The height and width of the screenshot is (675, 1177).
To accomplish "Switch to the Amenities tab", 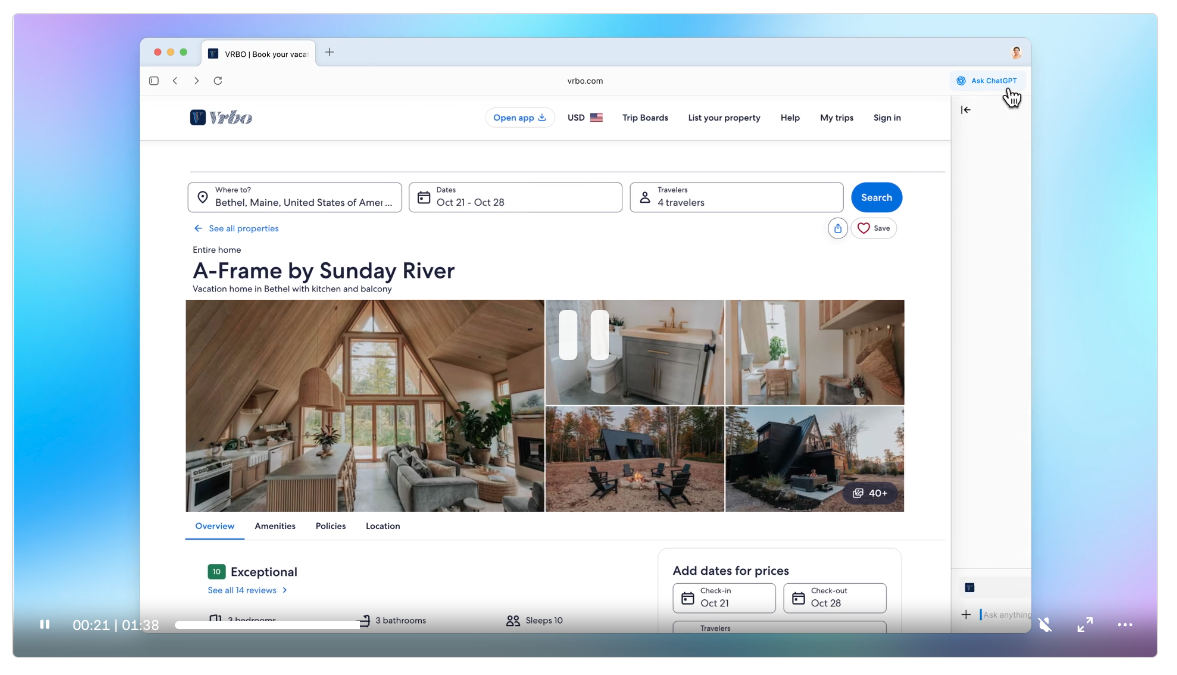I will coord(275,526).
